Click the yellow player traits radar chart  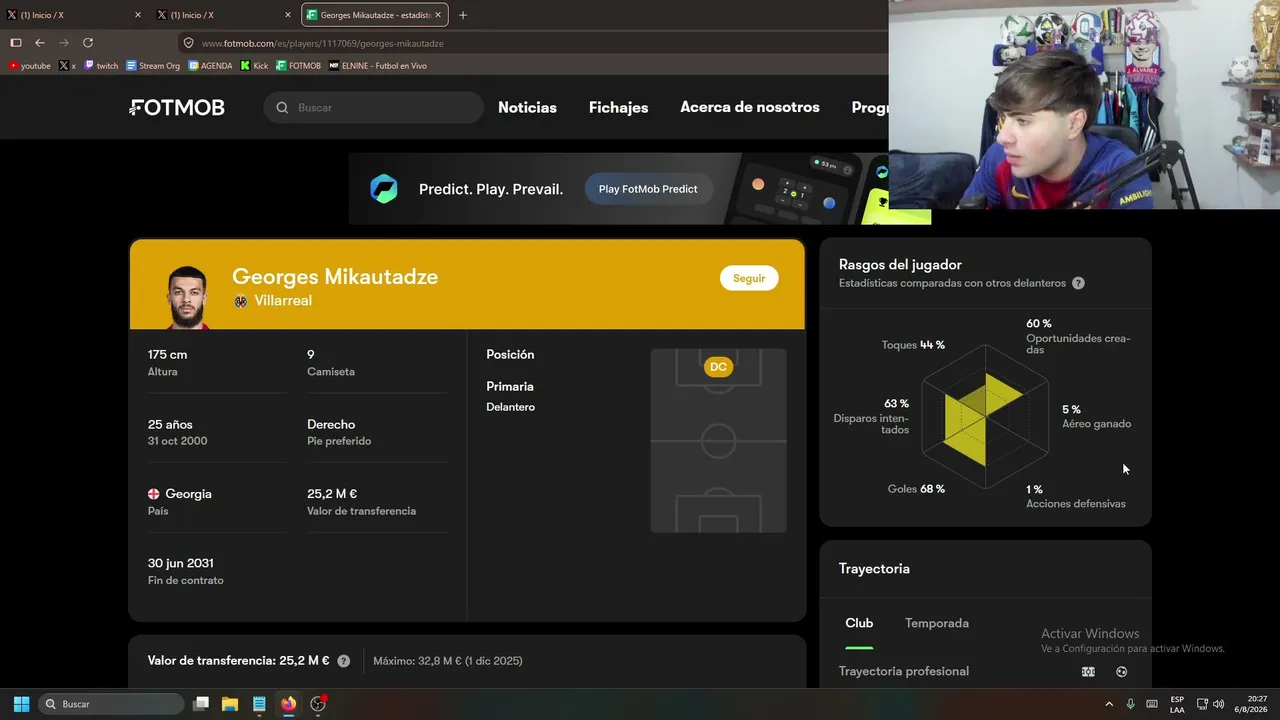pos(985,417)
